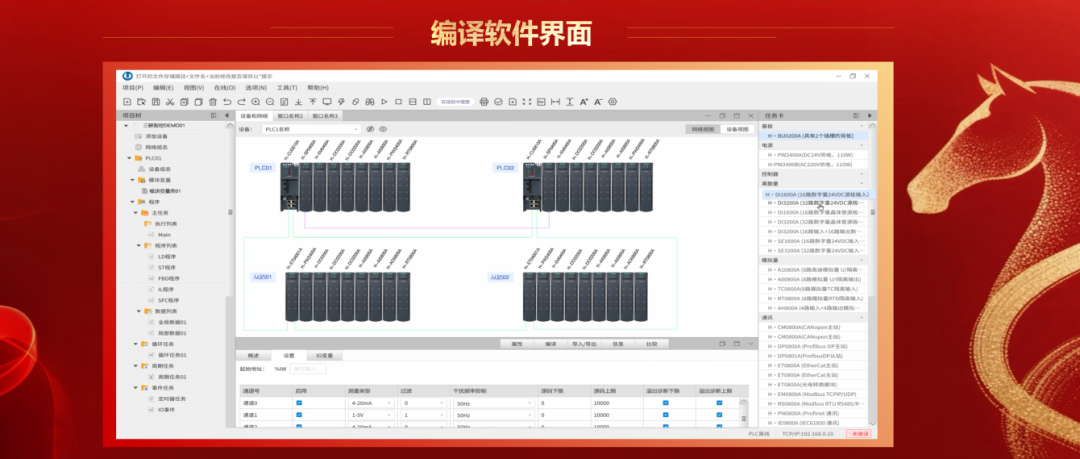Click the Run play icon in the toolbar
This screenshot has height=459, width=1080.
pos(384,102)
